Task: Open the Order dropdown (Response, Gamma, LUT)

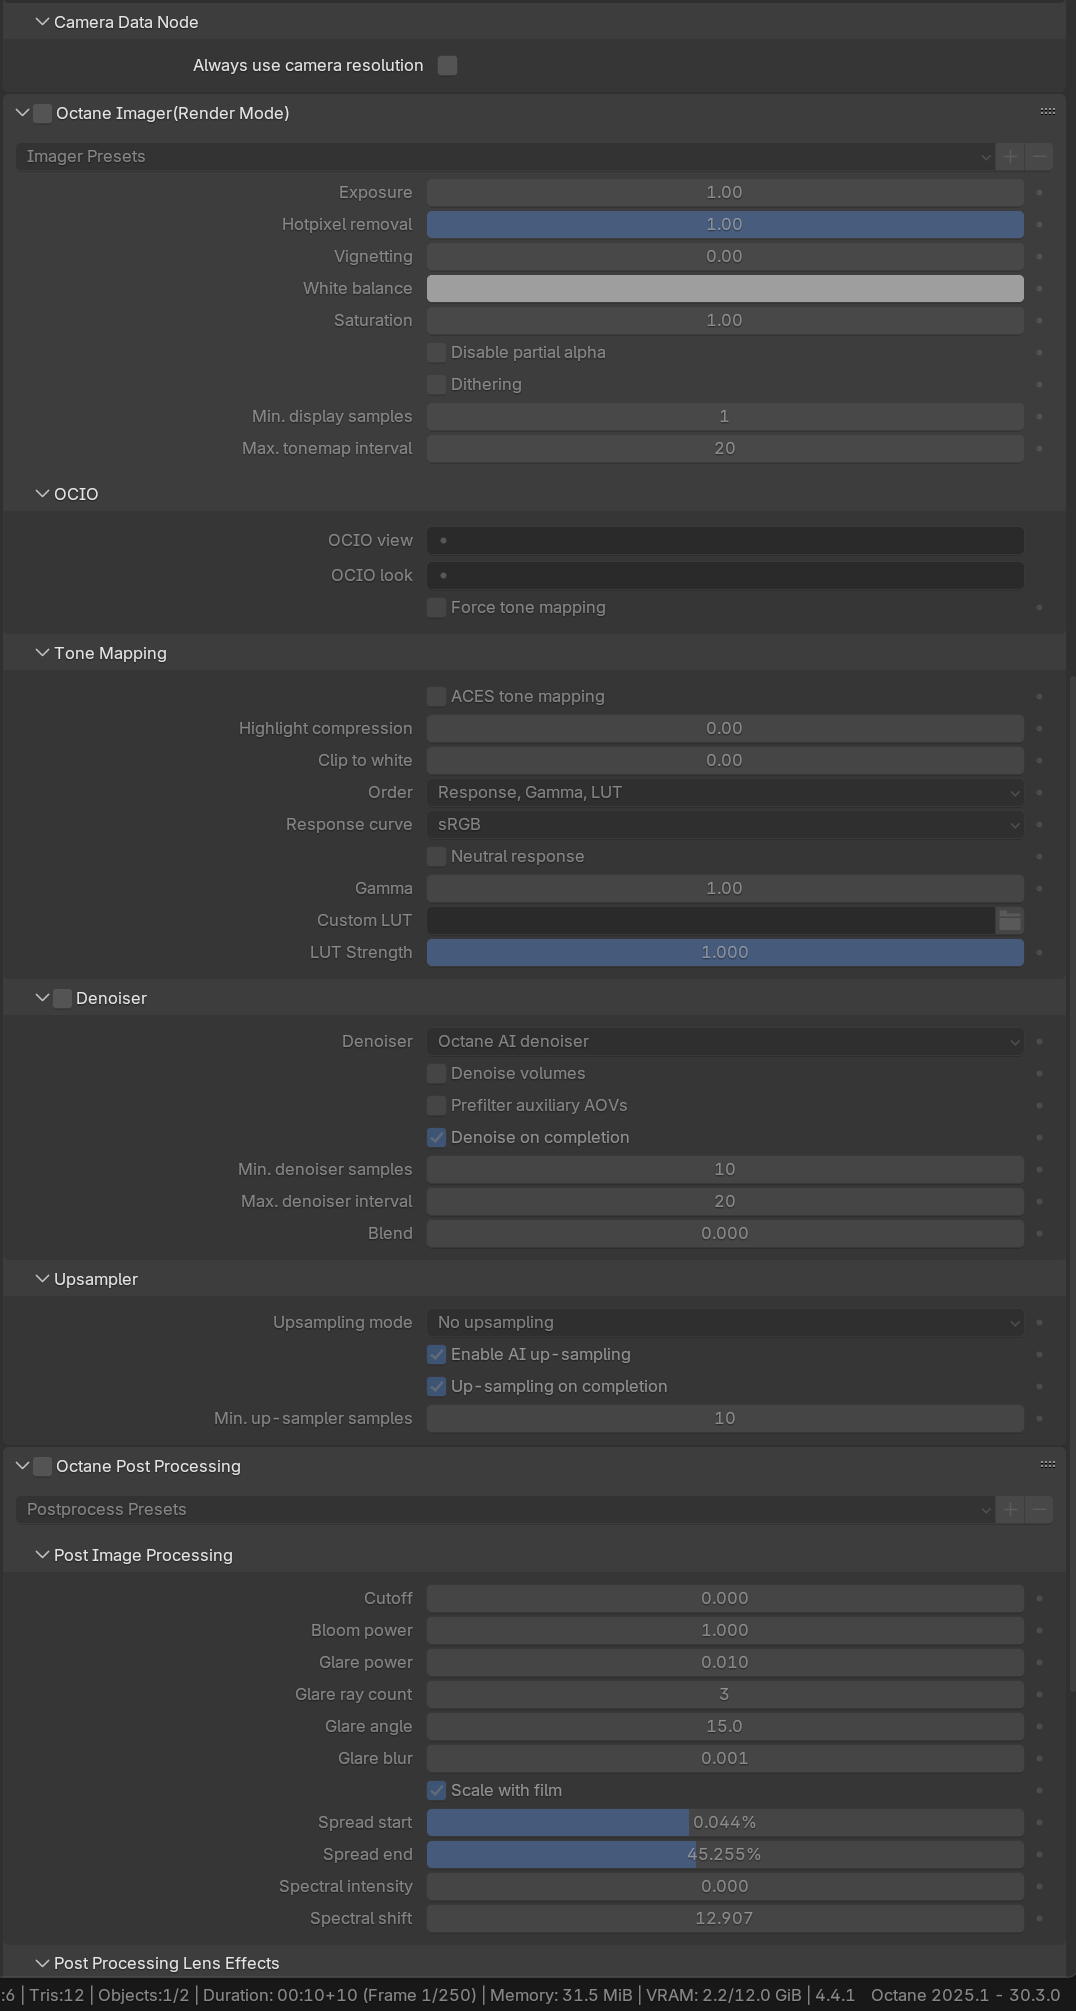Action: point(725,792)
